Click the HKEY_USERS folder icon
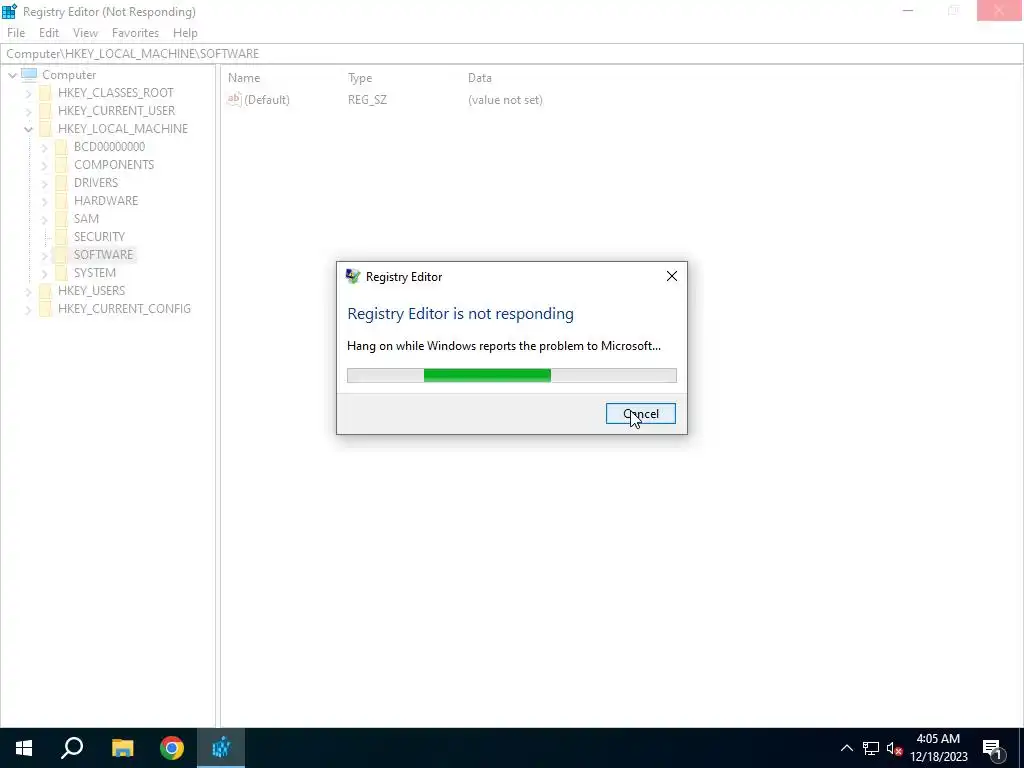 click(x=45, y=291)
